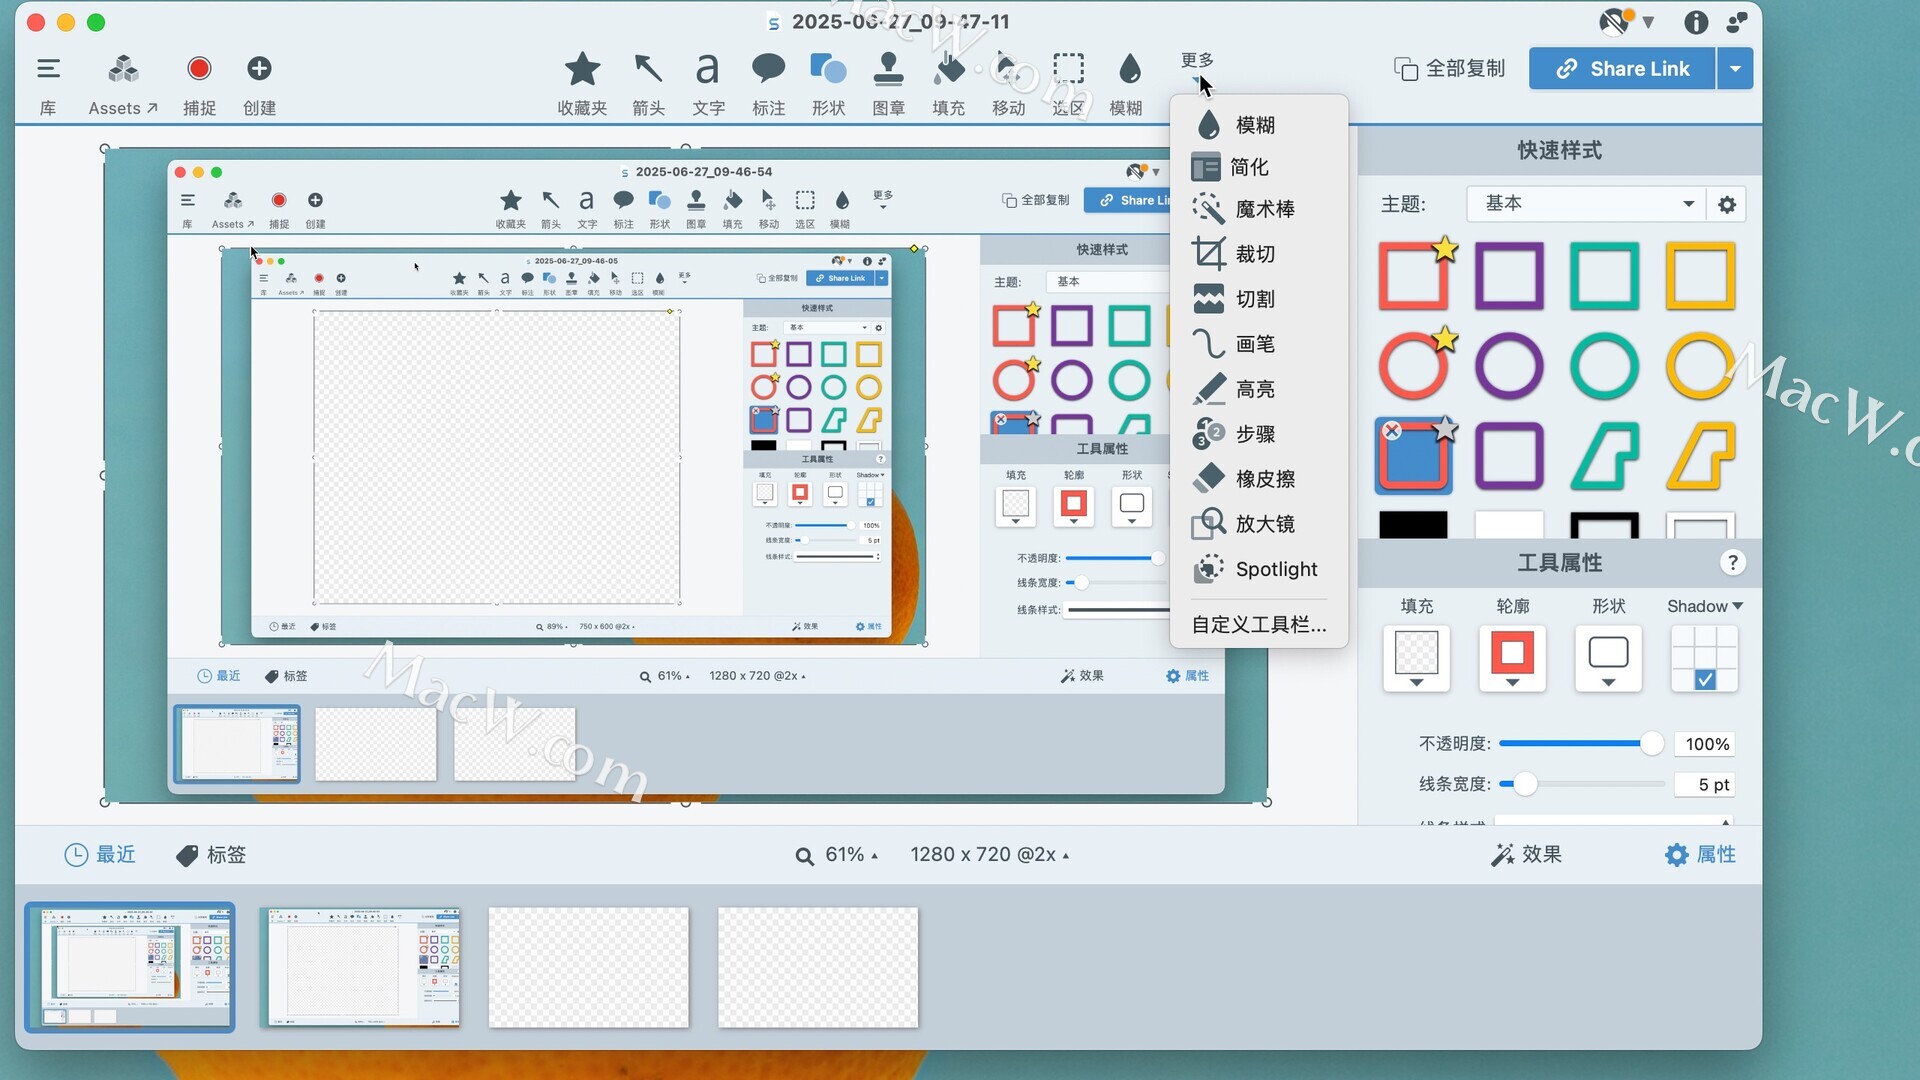Remove the blue filled square quick style

click(1391, 431)
